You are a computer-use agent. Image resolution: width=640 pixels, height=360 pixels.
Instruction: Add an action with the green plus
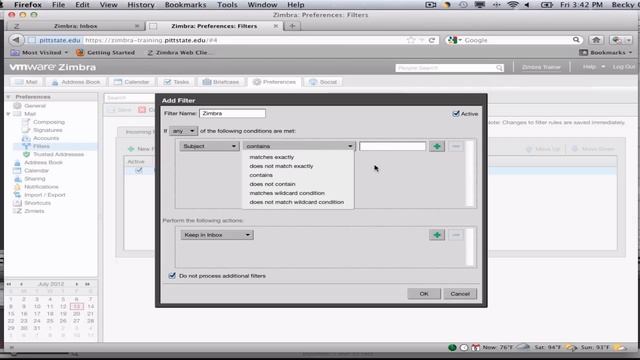tap(437, 235)
